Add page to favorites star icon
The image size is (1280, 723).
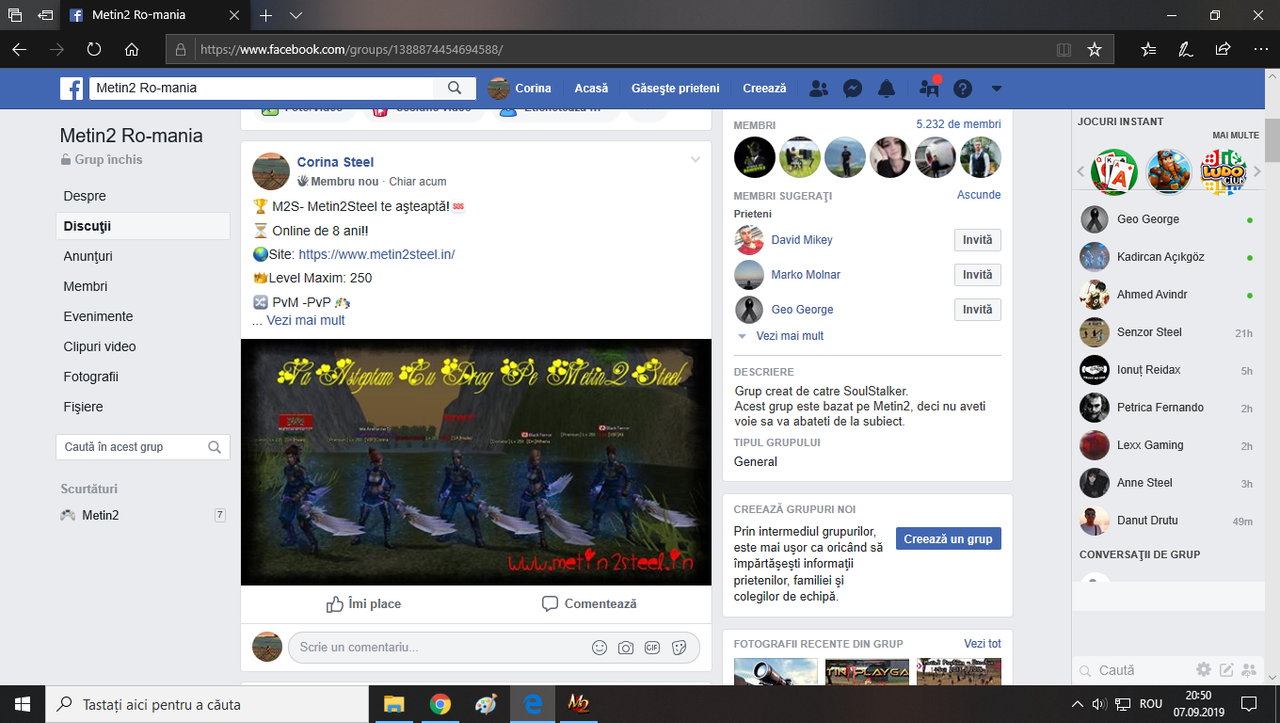(1094, 49)
